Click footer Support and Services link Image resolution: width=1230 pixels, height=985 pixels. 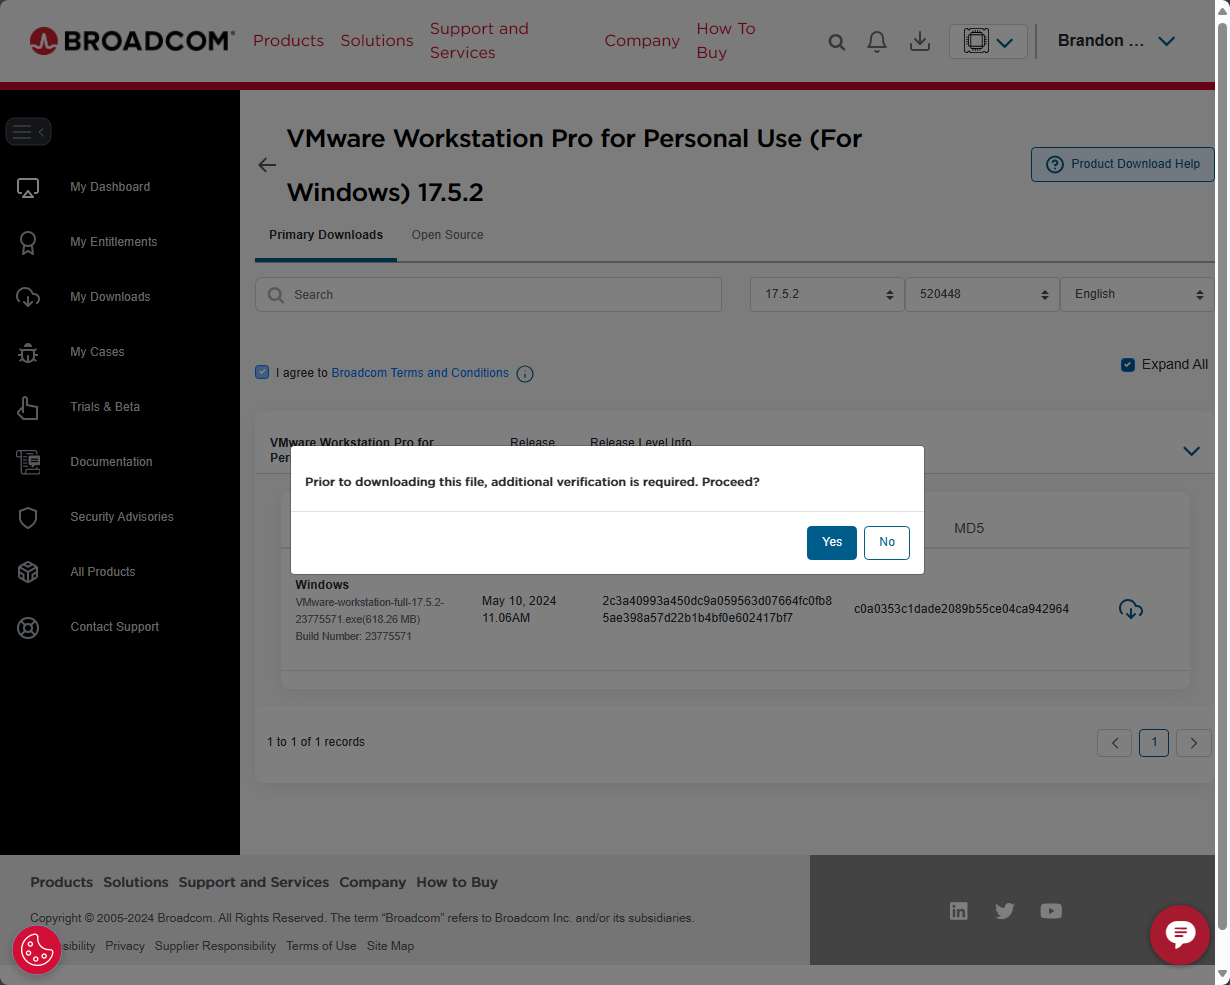click(254, 882)
